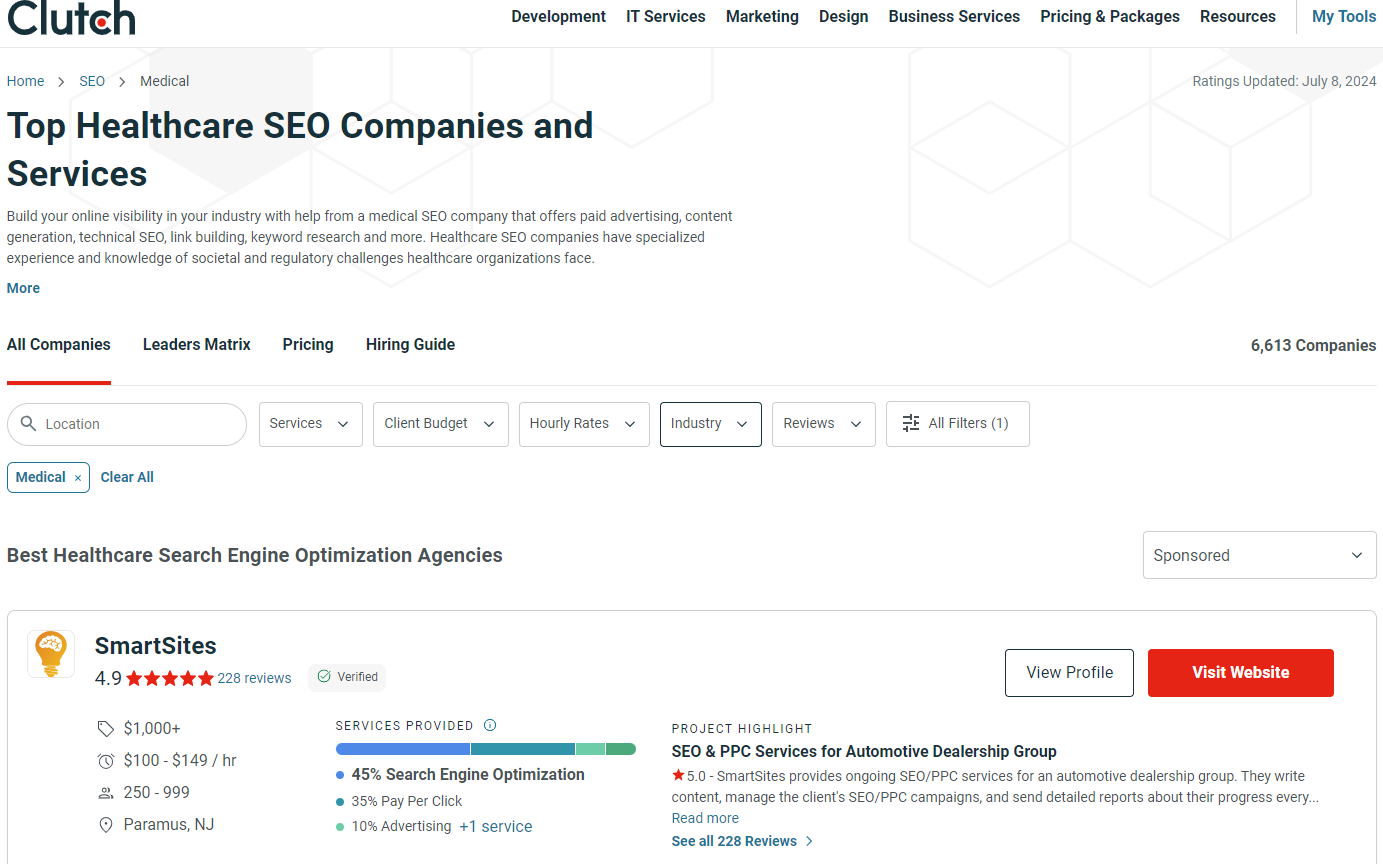Click the Verified badge checkmark

[324, 677]
